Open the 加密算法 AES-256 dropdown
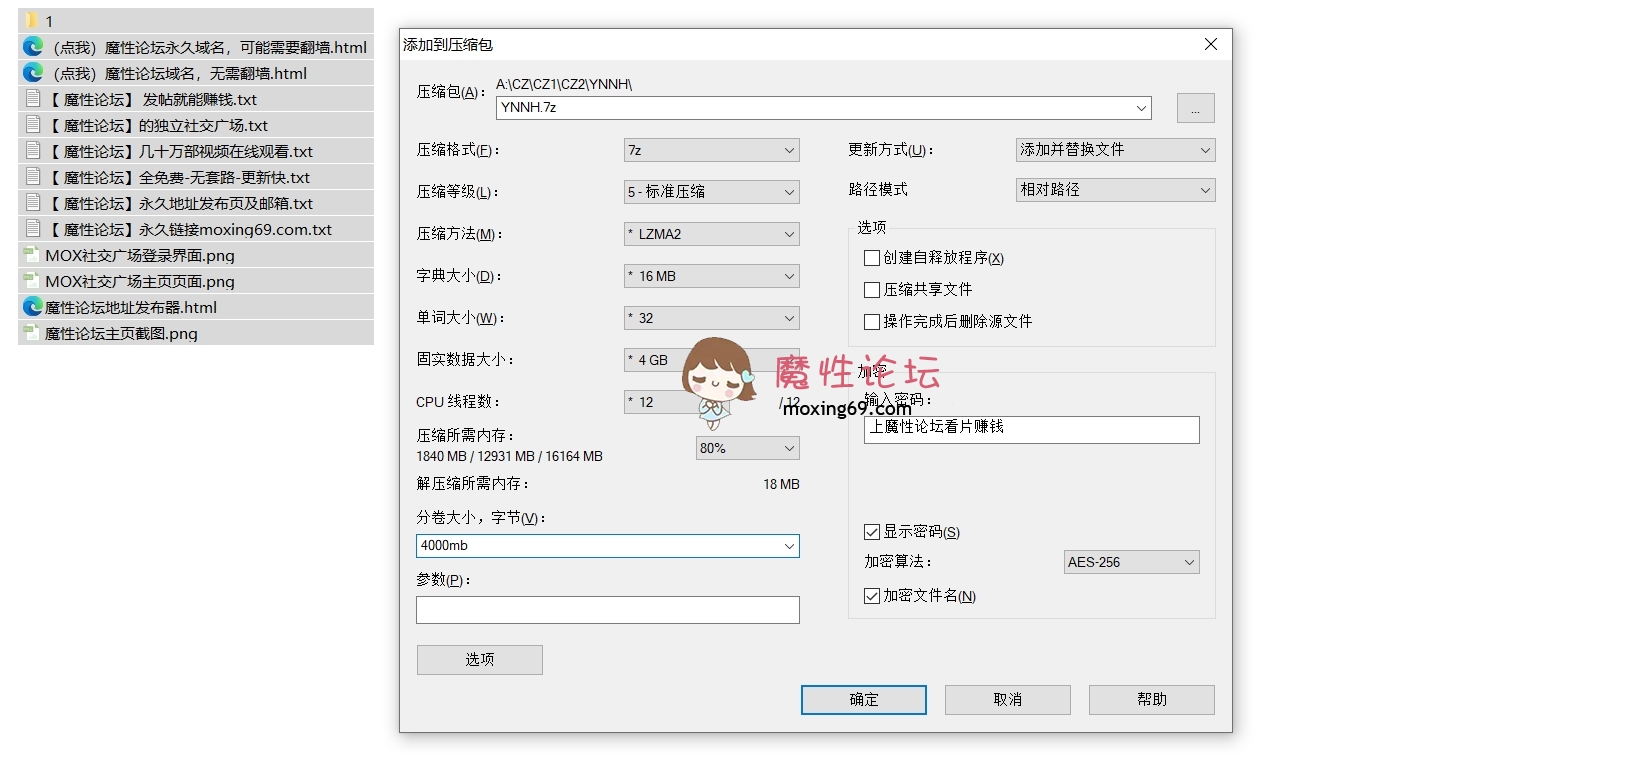1645x772 pixels. 1131,562
